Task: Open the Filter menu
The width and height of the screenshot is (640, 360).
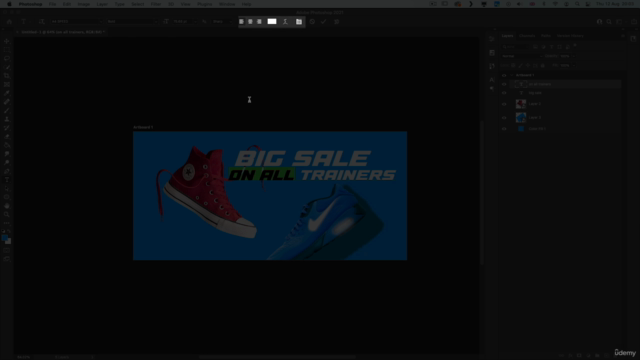Action: tap(156, 4)
